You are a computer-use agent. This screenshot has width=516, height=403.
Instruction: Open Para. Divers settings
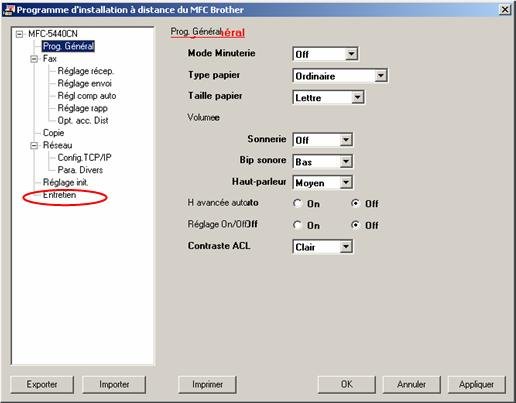click(80, 170)
